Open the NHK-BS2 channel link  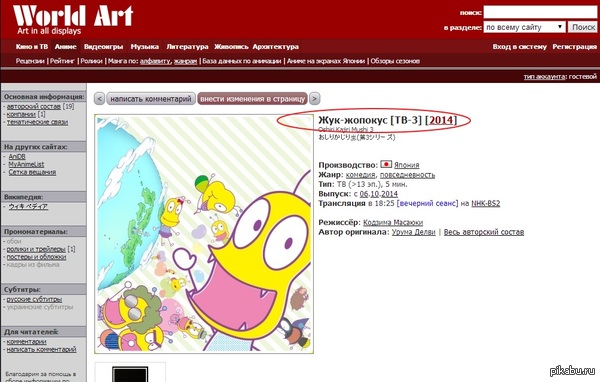pyautogui.click(x=486, y=204)
